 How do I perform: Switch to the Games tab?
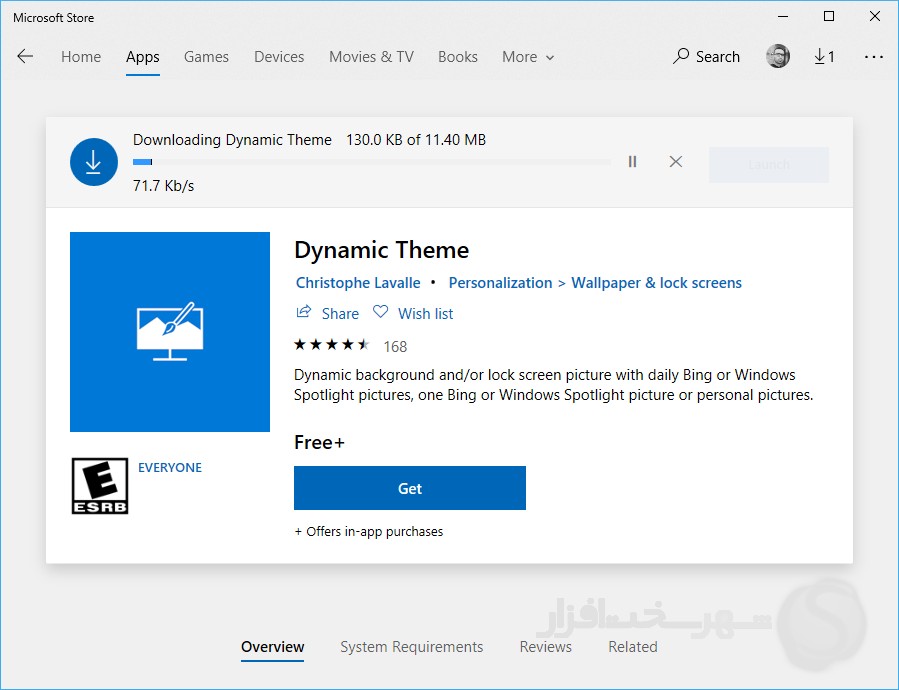(x=206, y=57)
